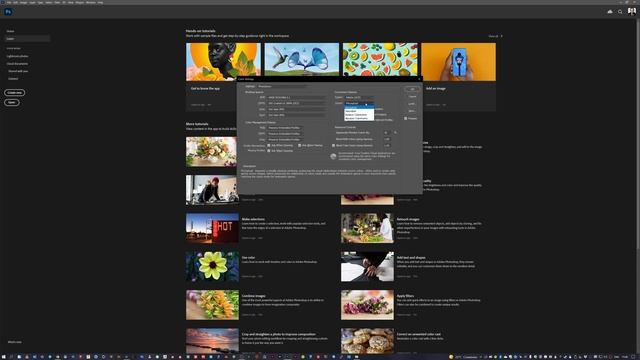Close the Color Settings dialog with X

click(x=419, y=79)
